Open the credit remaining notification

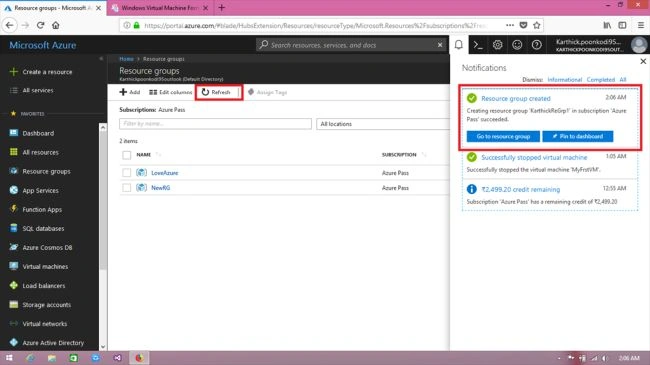point(521,190)
